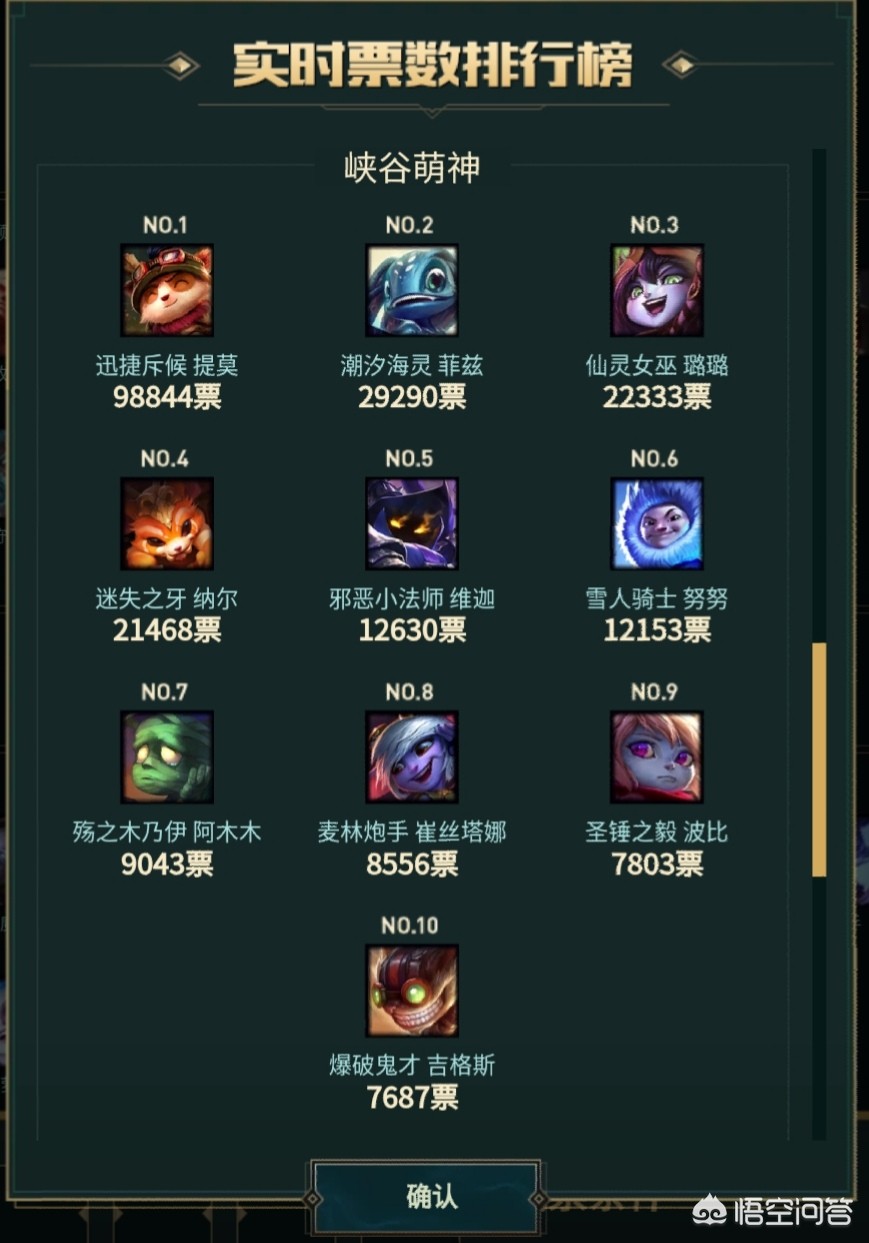
Task: Select Veigar portrait ranked NO.5
Action: click(412, 524)
